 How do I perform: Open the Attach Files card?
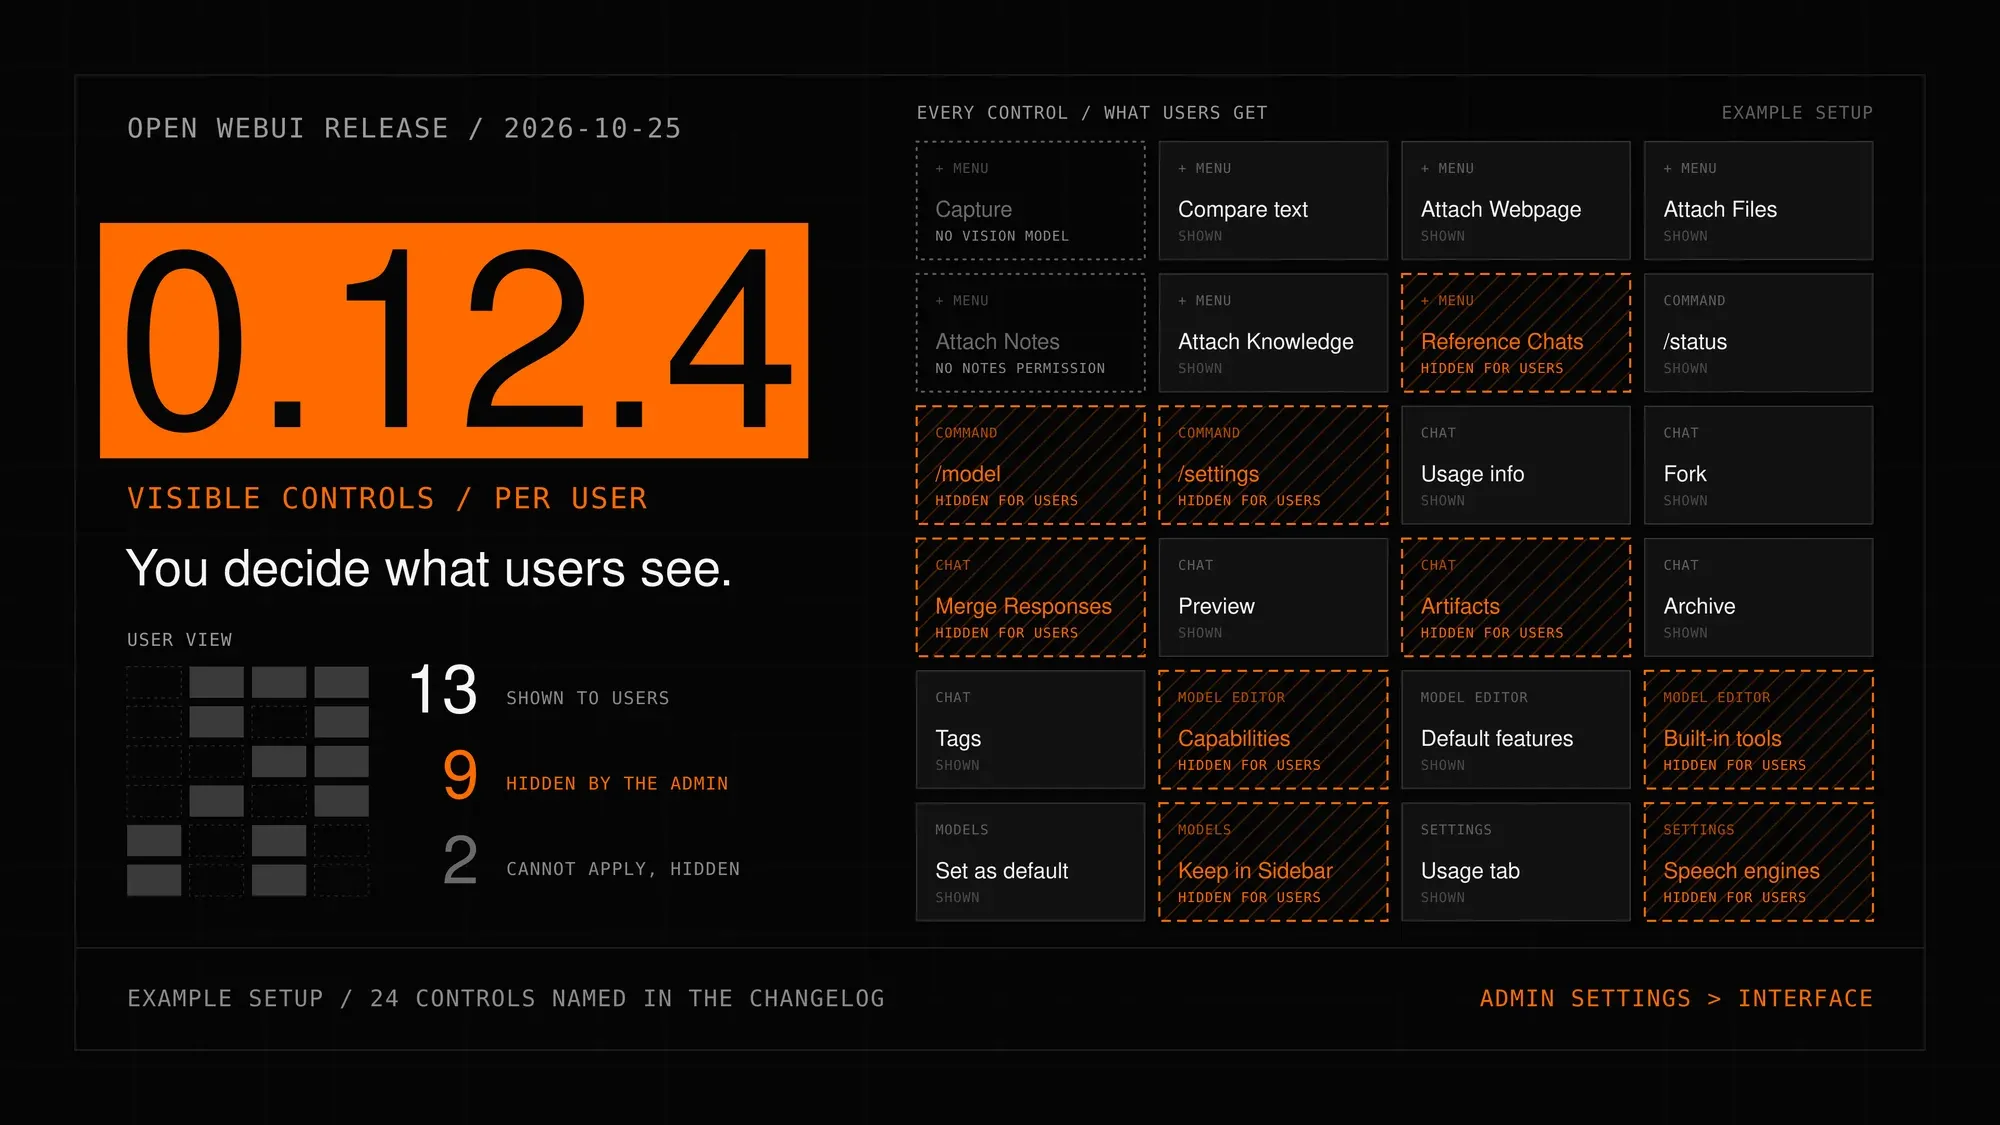point(1758,200)
